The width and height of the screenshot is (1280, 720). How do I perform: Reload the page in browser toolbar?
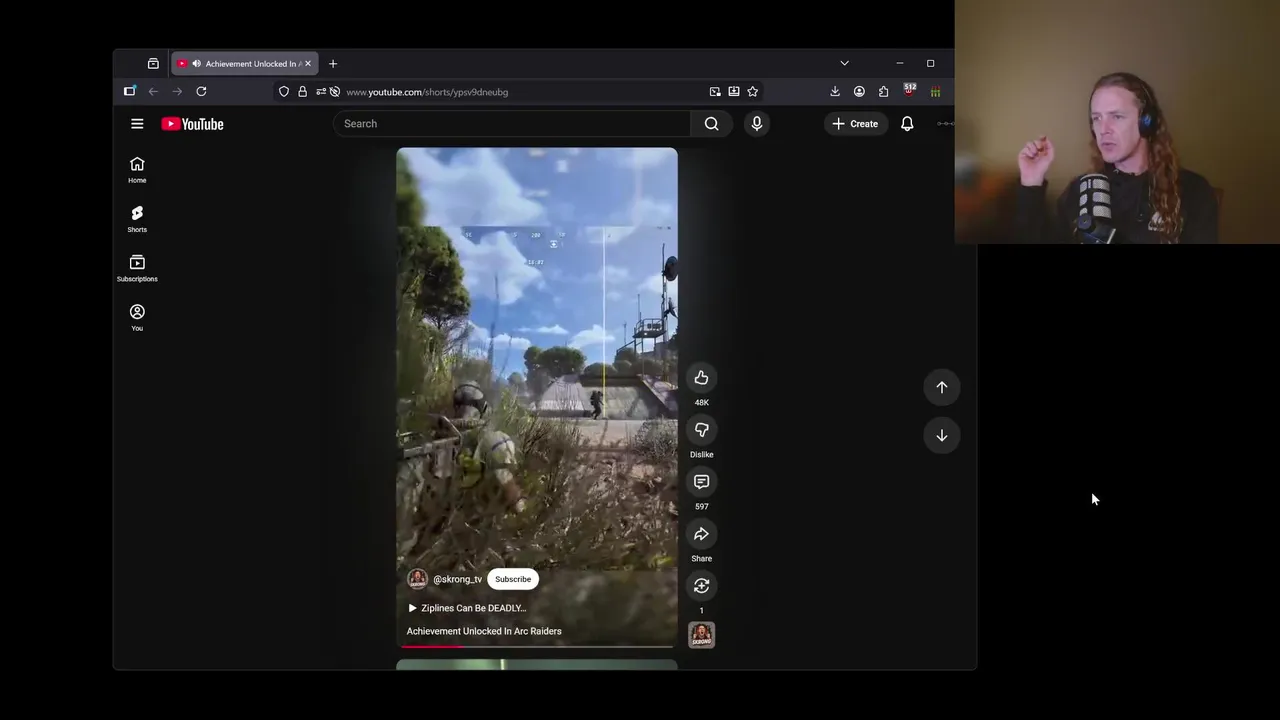(201, 92)
